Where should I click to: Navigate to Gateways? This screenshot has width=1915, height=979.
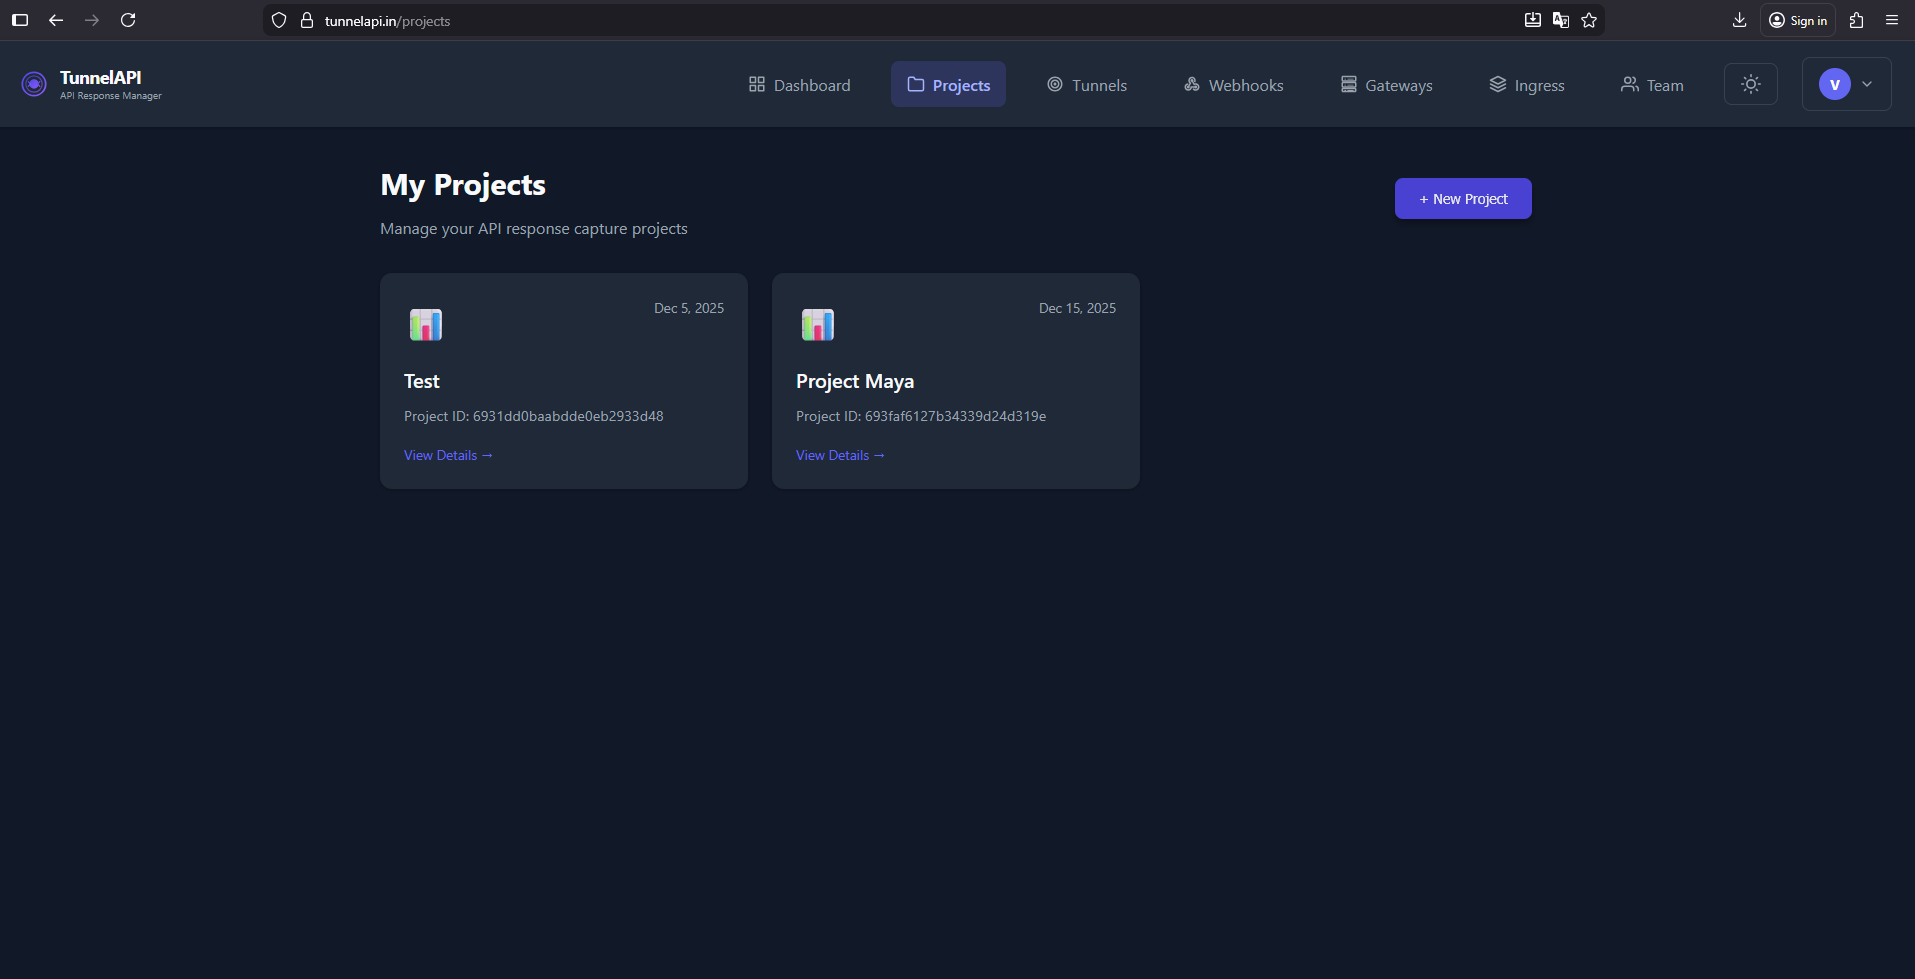[x=1387, y=85]
